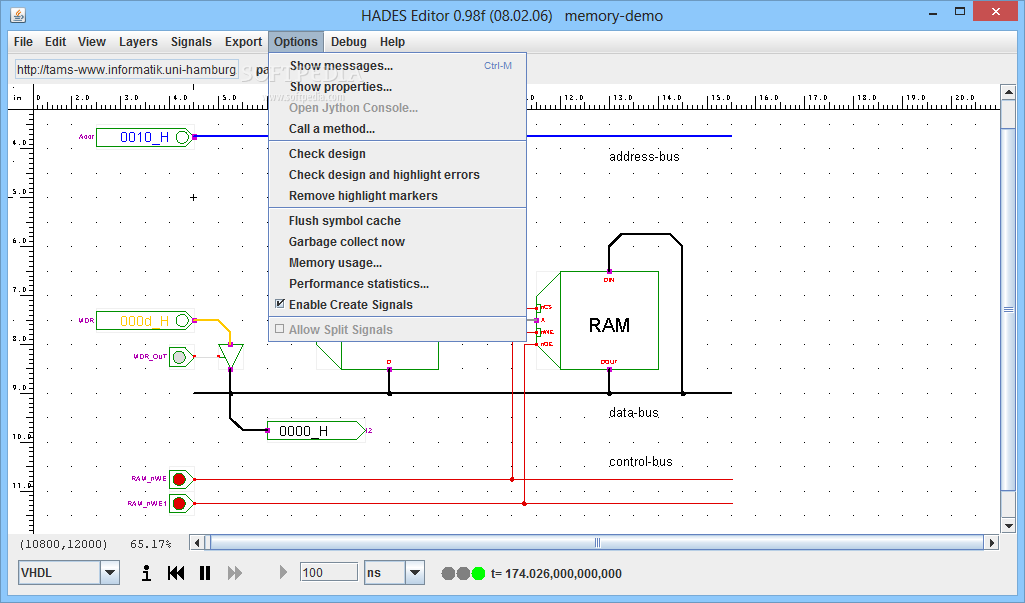
Task: Select Check design
Action: click(x=397, y=154)
